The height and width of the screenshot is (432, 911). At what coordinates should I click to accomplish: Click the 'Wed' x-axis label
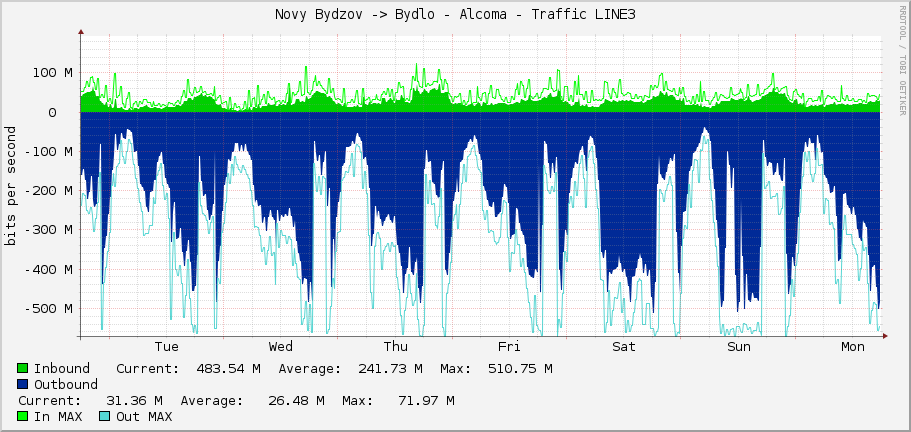(281, 347)
